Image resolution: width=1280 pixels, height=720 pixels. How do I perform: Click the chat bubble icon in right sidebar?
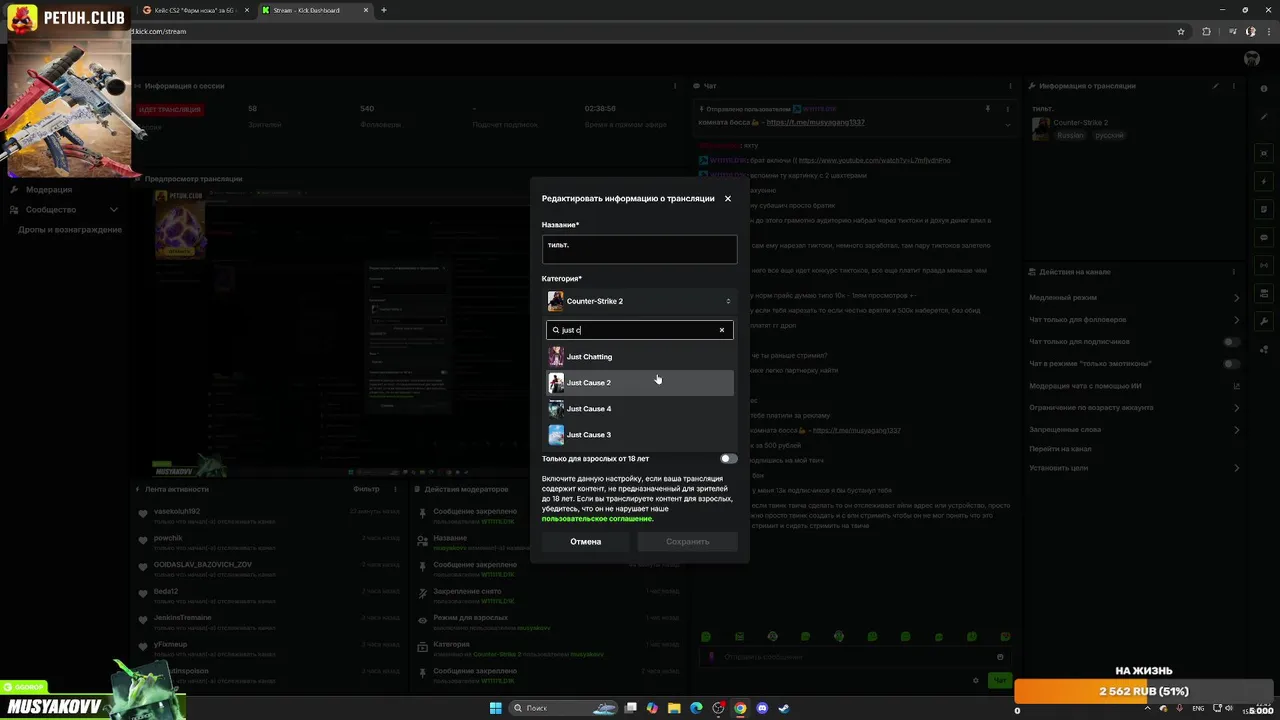(1265, 238)
